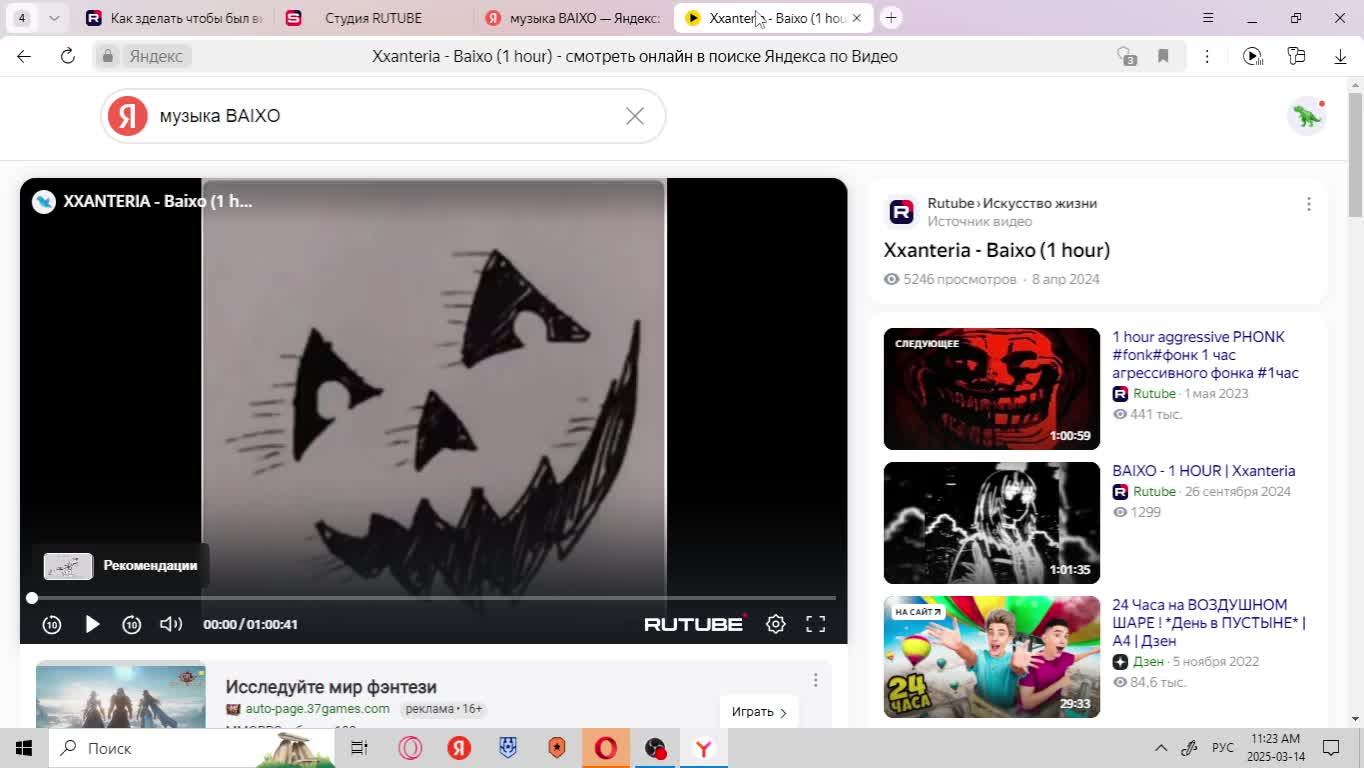The width and height of the screenshot is (1364, 768).
Task: Expand the tab list dropdown arrow
Action: [x=54, y=18]
